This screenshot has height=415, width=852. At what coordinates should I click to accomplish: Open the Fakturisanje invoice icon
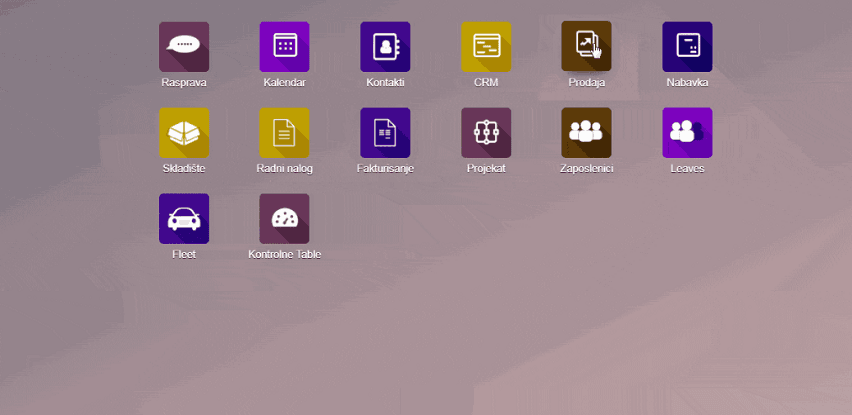[x=385, y=132]
